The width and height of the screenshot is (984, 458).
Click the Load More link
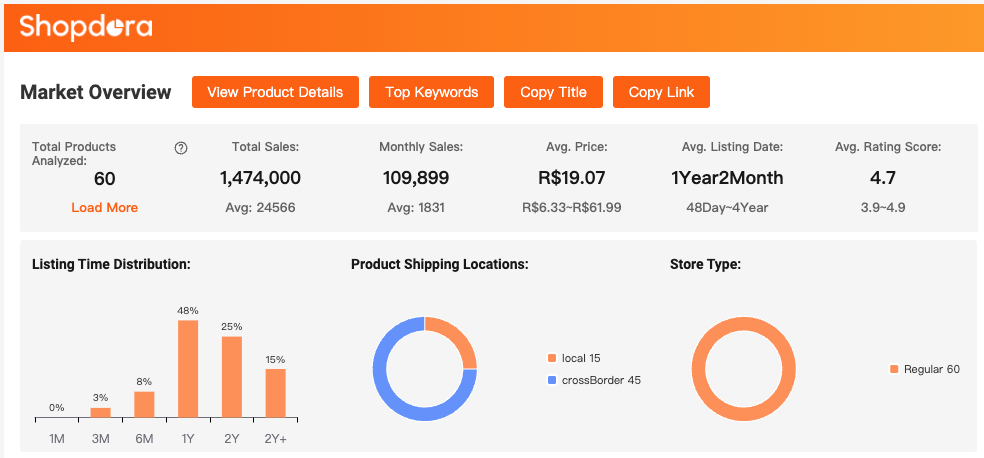[104, 207]
